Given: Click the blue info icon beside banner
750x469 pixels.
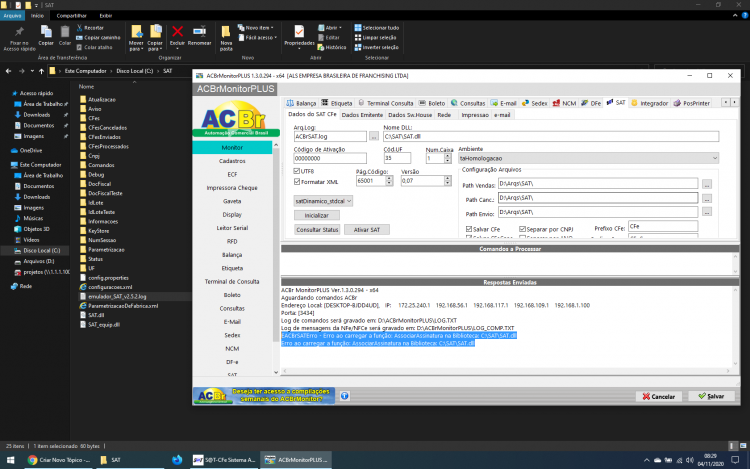Looking at the screenshot, I should tap(344, 396).
